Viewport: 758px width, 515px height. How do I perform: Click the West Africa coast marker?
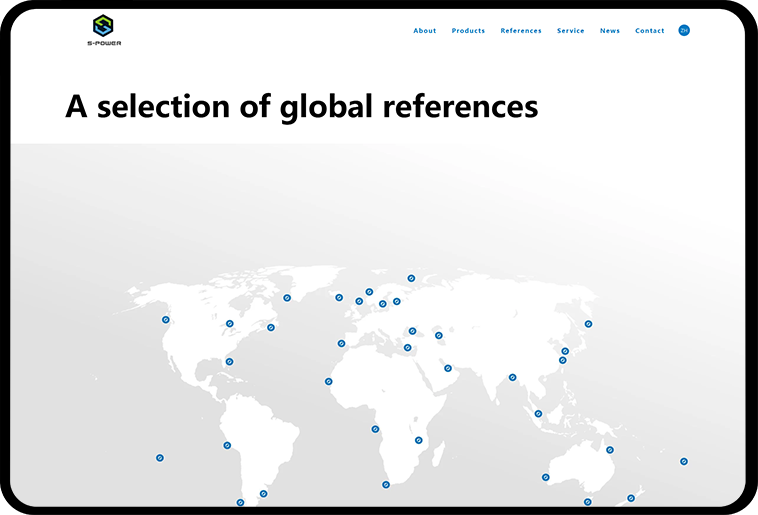(328, 381)
